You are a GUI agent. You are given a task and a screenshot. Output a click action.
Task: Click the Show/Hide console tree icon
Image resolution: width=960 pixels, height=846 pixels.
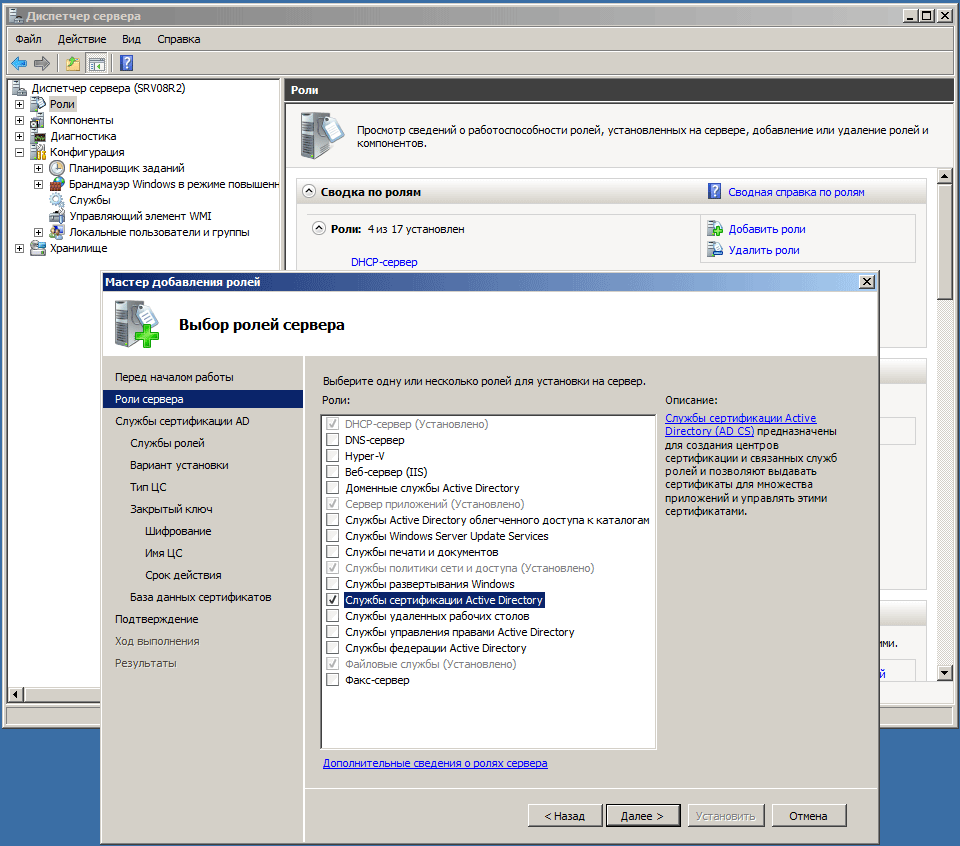pos(97,64)
